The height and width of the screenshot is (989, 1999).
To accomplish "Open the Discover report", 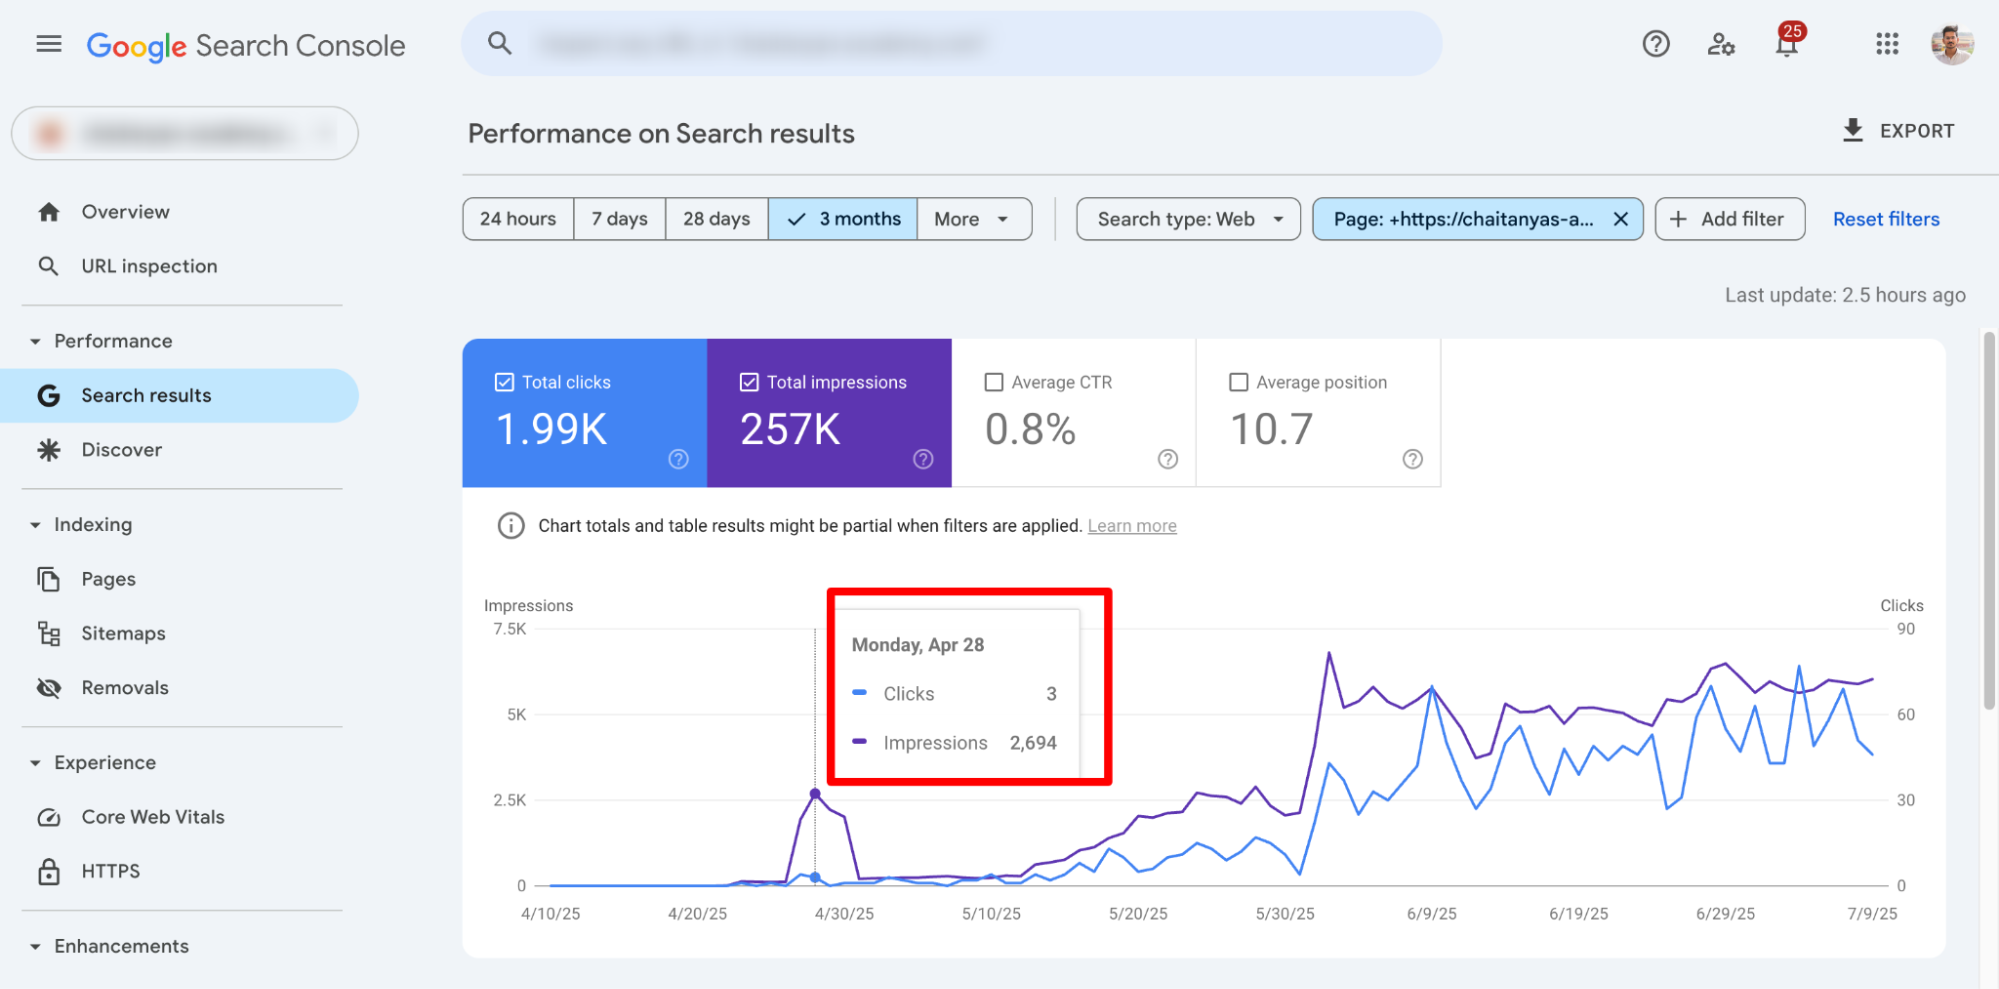I will 121,449.
